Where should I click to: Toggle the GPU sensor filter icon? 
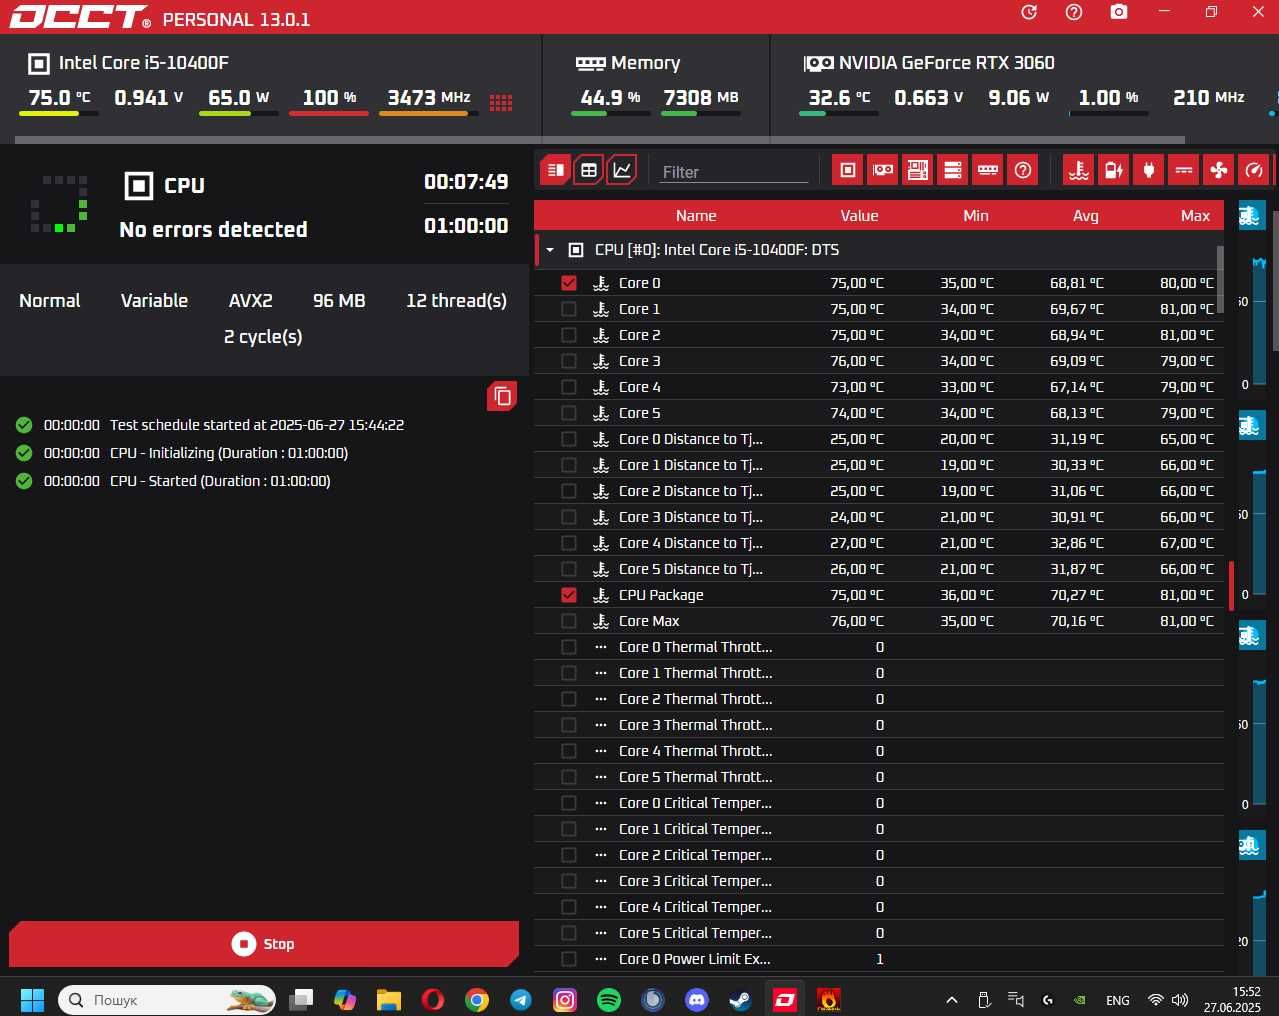(x=883, y=170)
